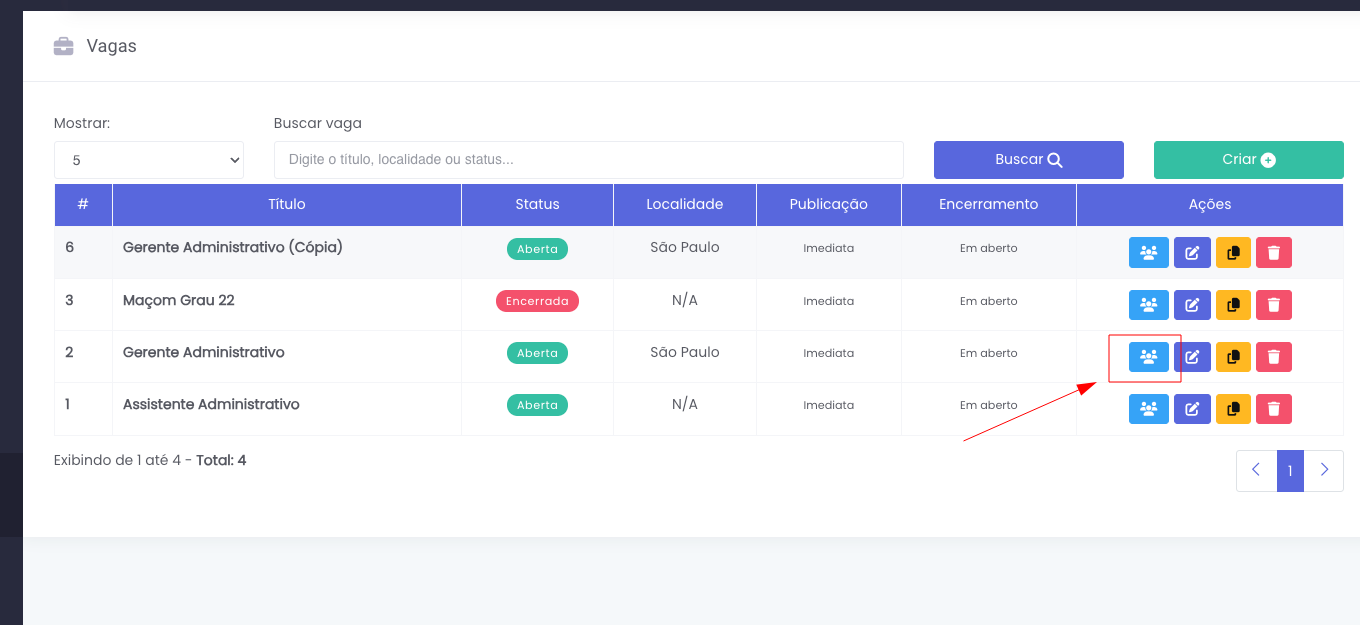Delete the Gerente Administrativo (Cópia) vaga
The height and width of the screenshot is (625, 1360).
(1274, 253)
